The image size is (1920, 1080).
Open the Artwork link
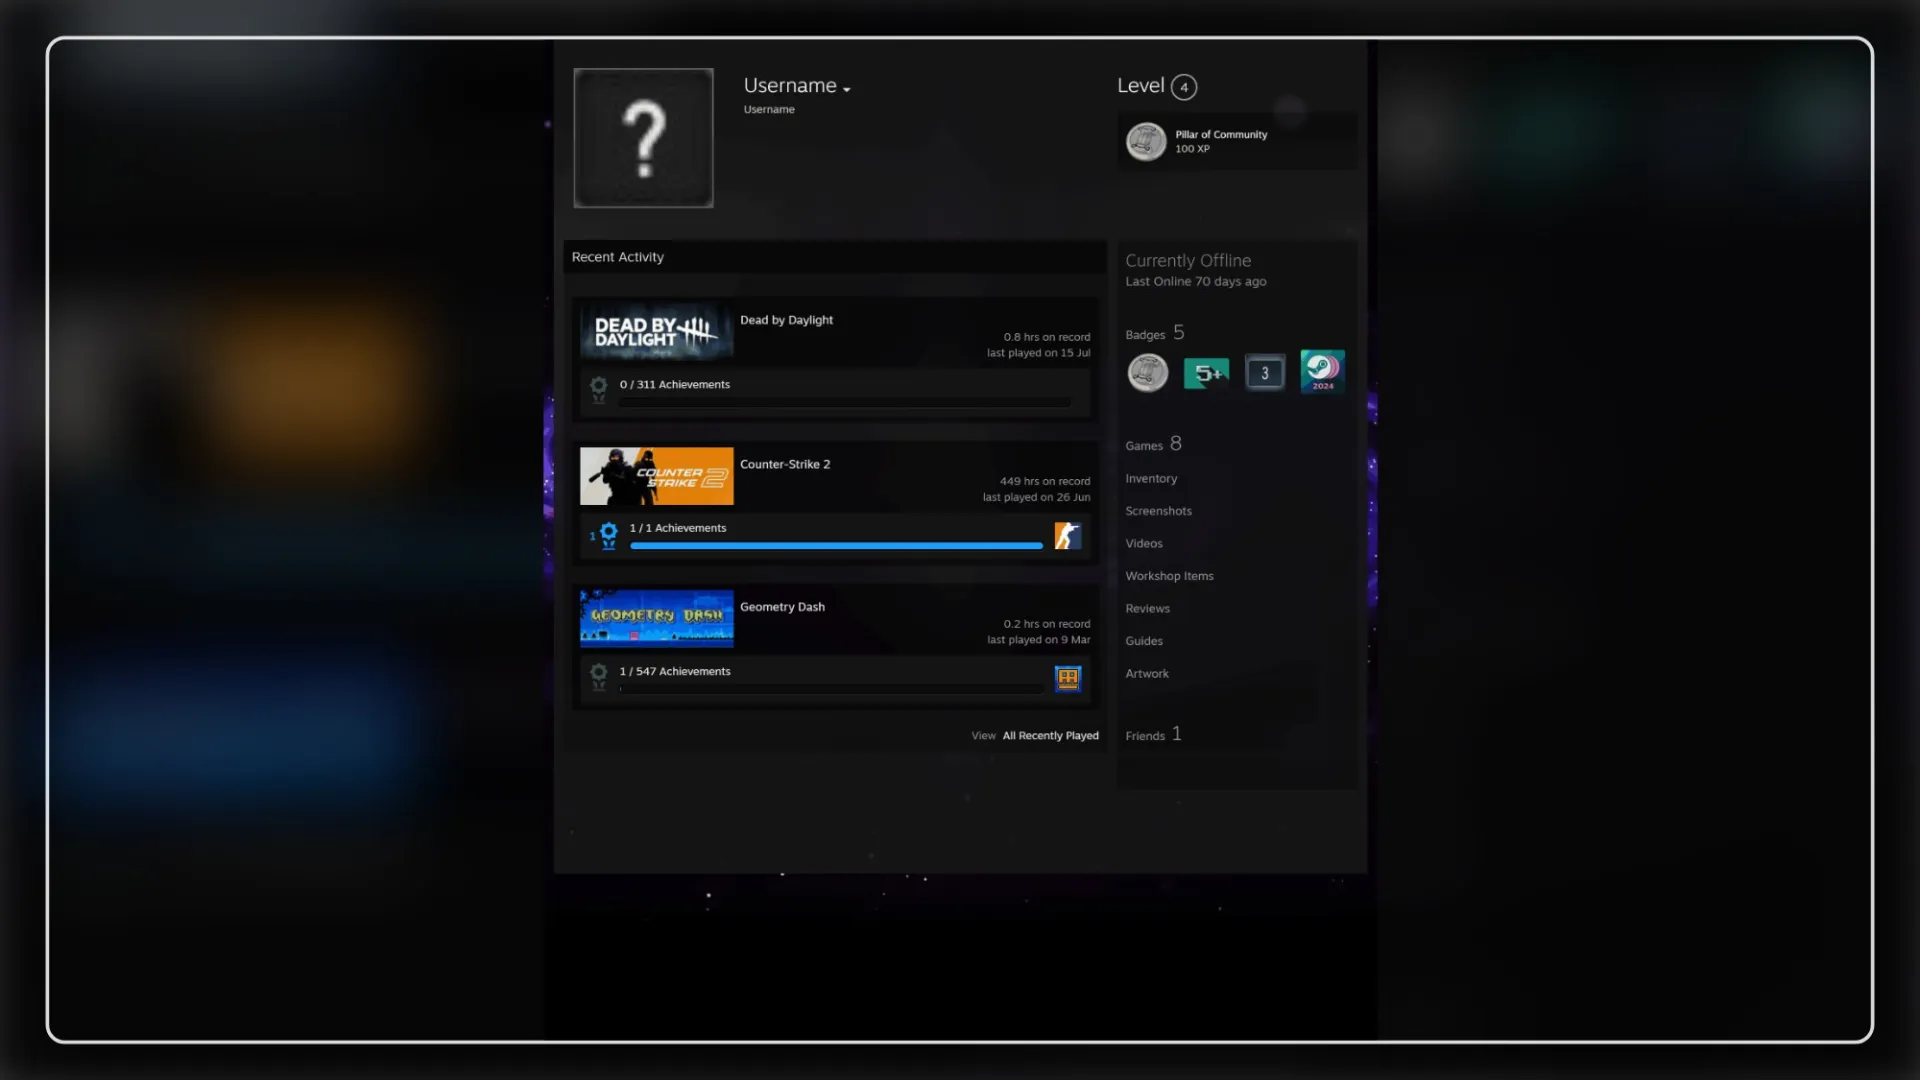(x=1147, y=674)
